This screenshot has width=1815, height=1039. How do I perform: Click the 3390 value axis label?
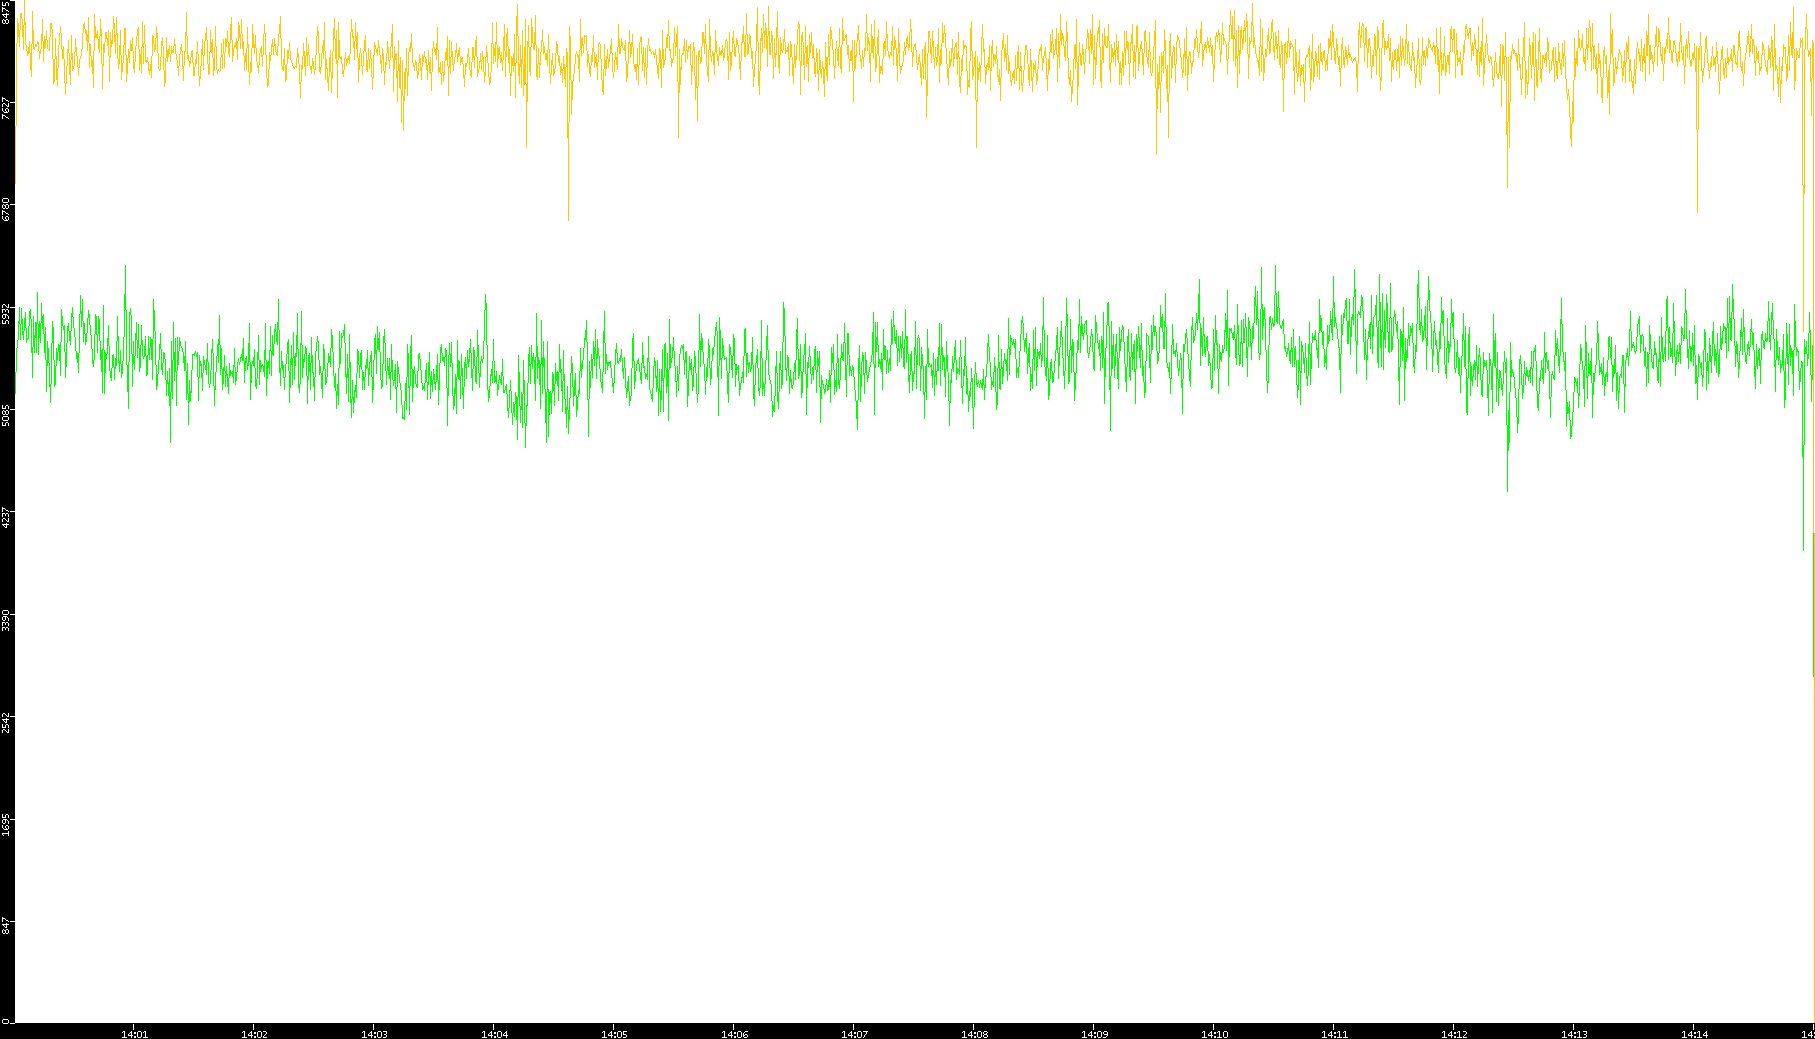click(x=7, y=619)
